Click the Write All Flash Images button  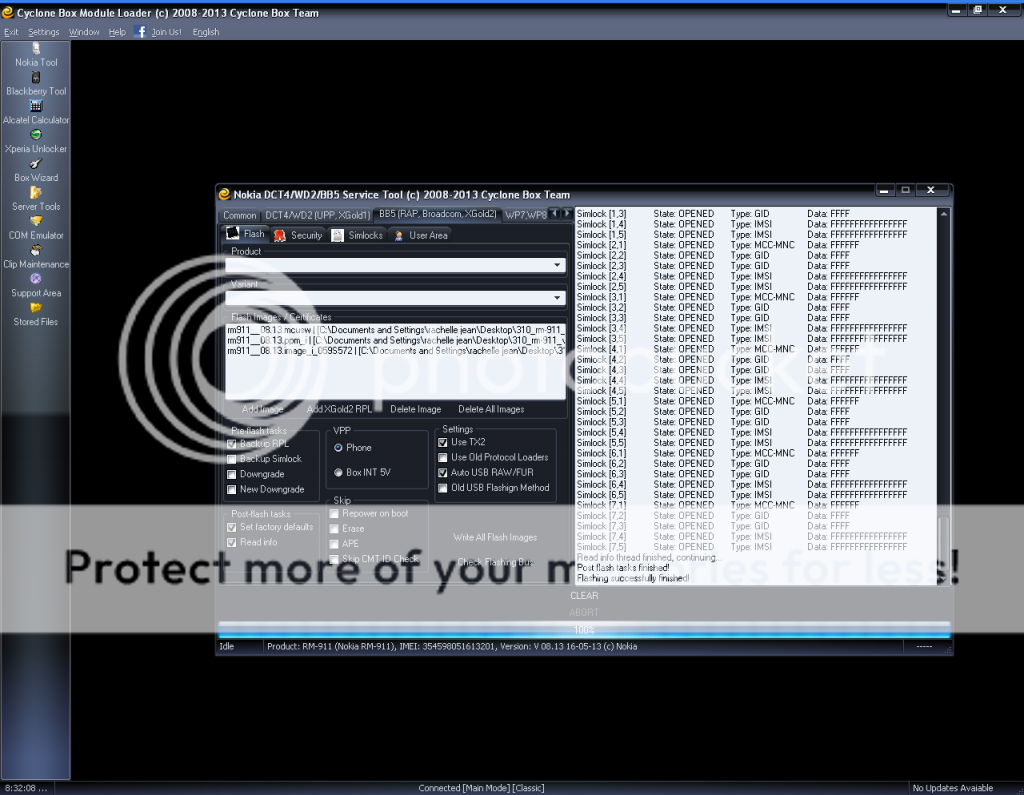(495, 537)
